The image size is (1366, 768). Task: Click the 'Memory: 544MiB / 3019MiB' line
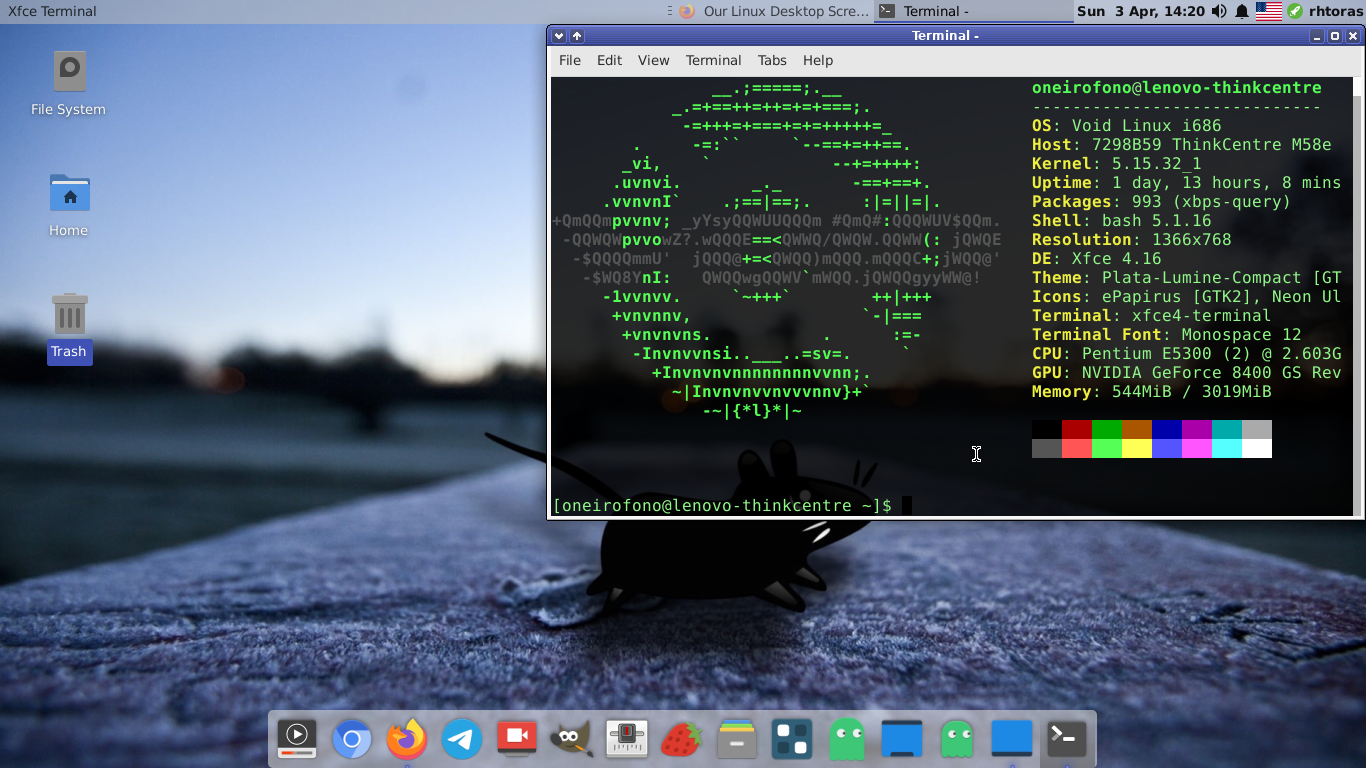point(1152,392)
